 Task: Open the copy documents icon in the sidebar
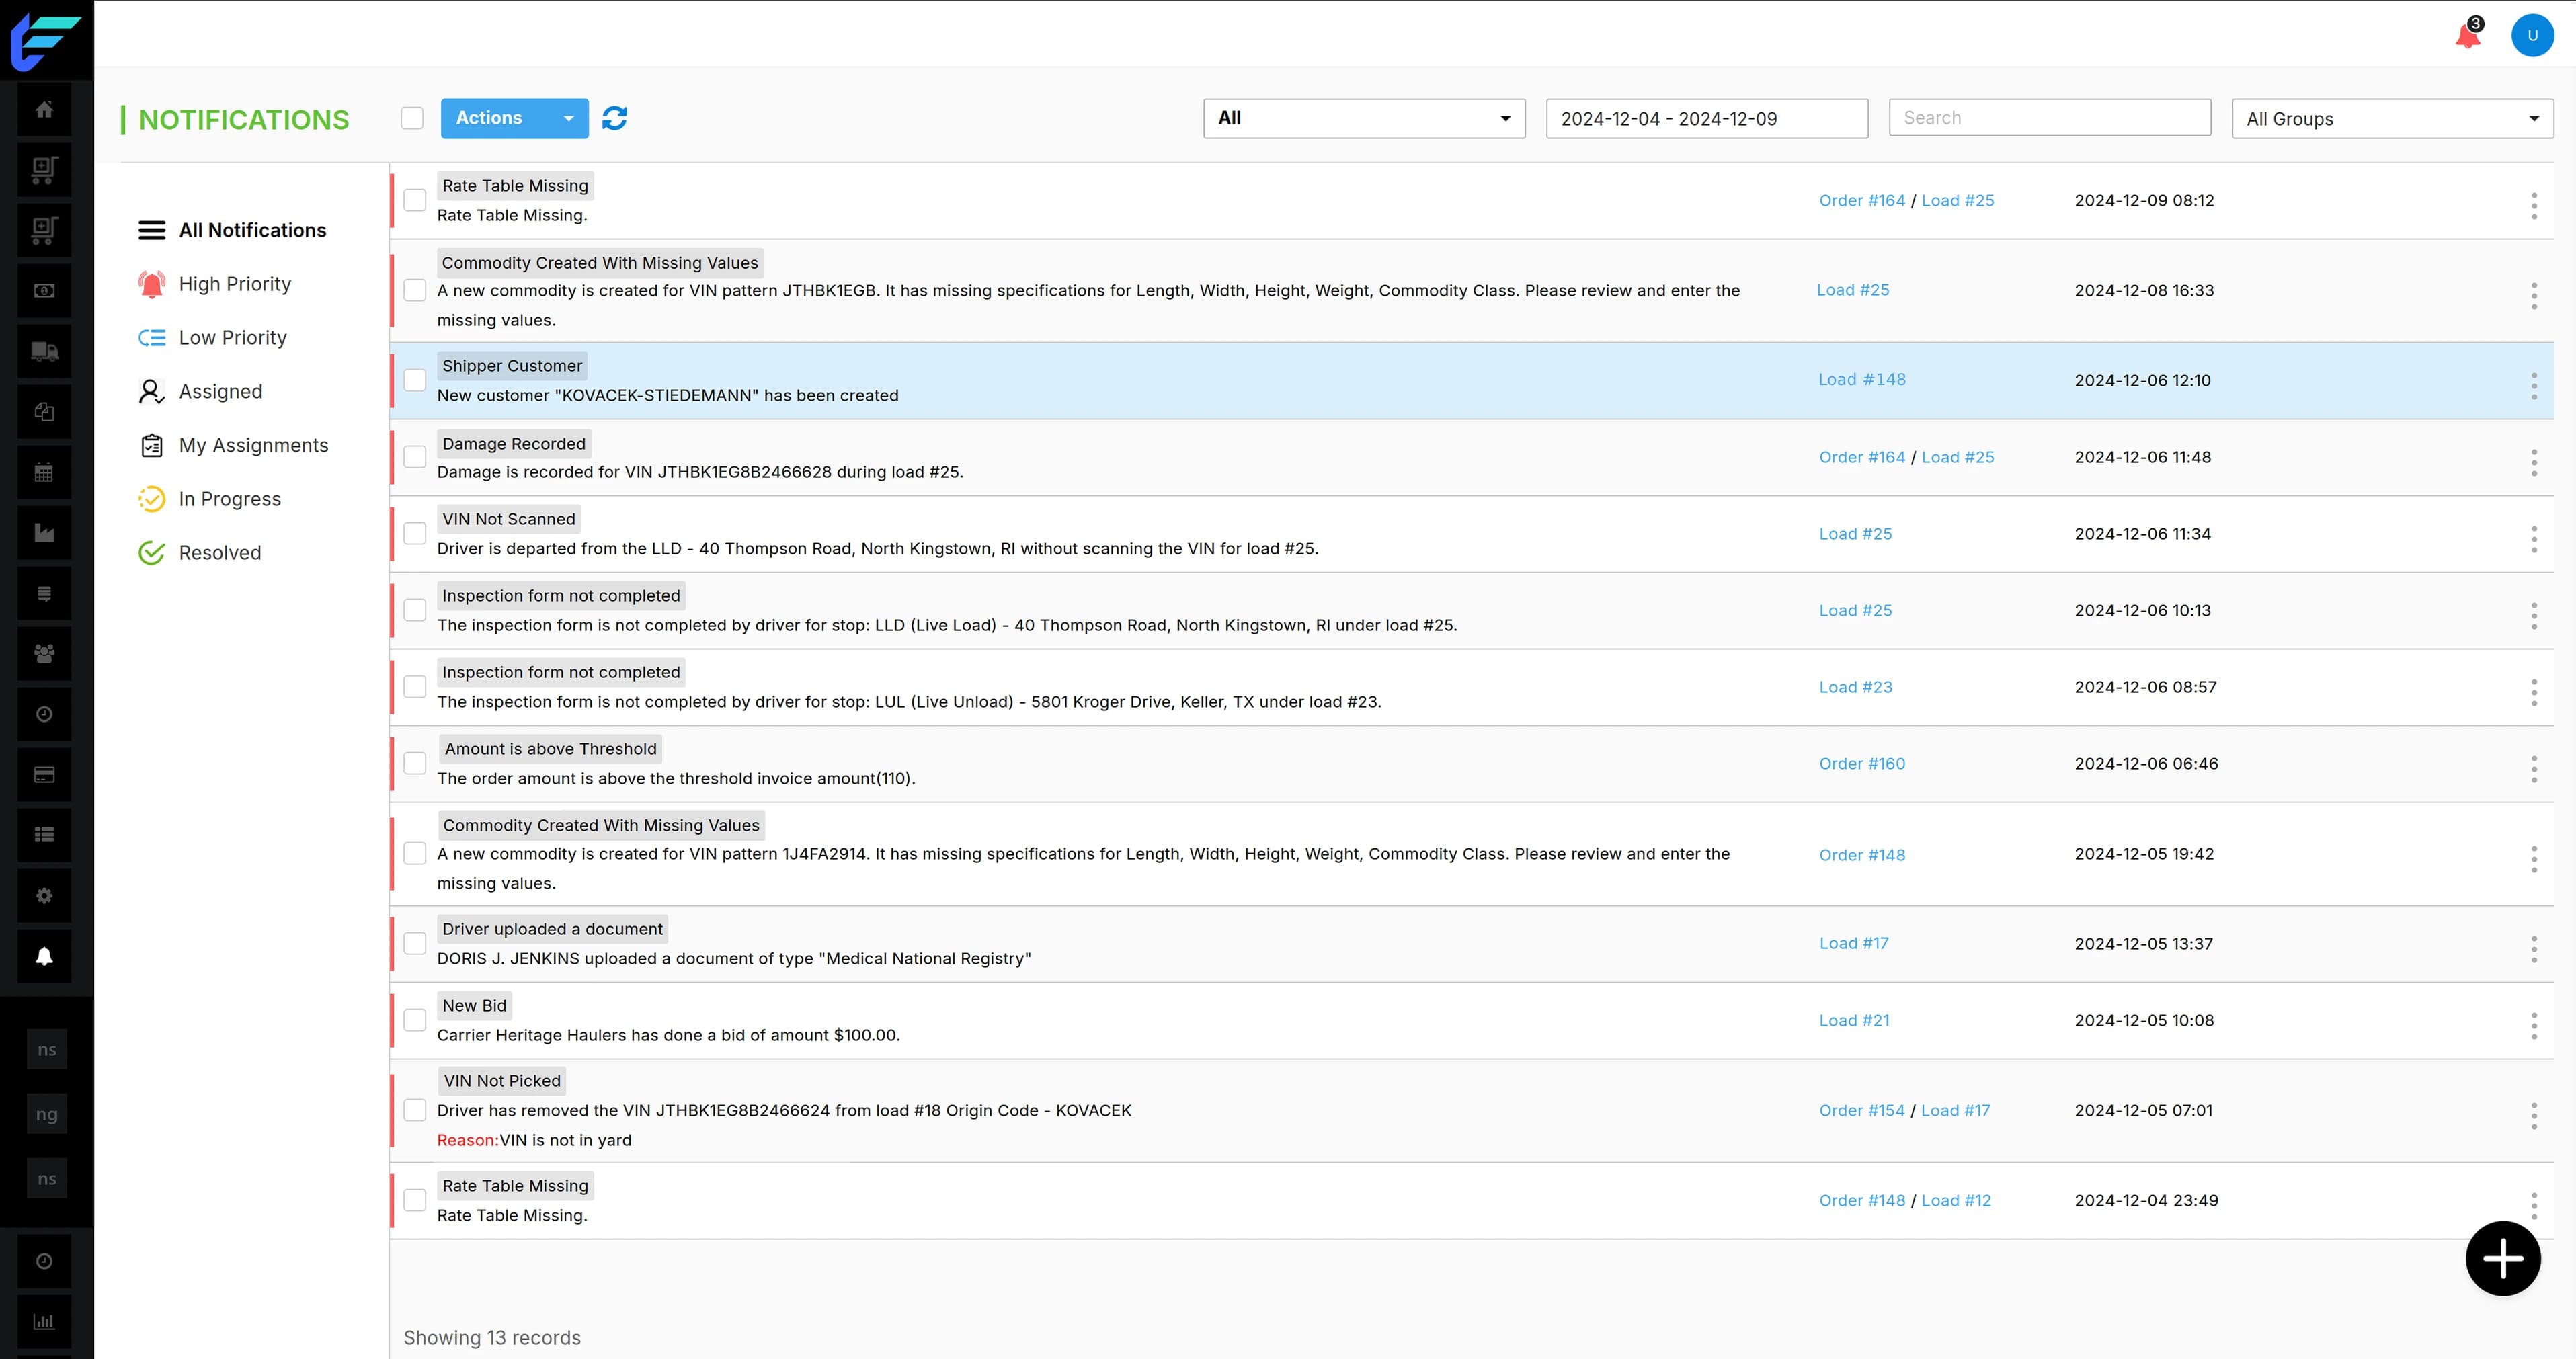[44, 412]
